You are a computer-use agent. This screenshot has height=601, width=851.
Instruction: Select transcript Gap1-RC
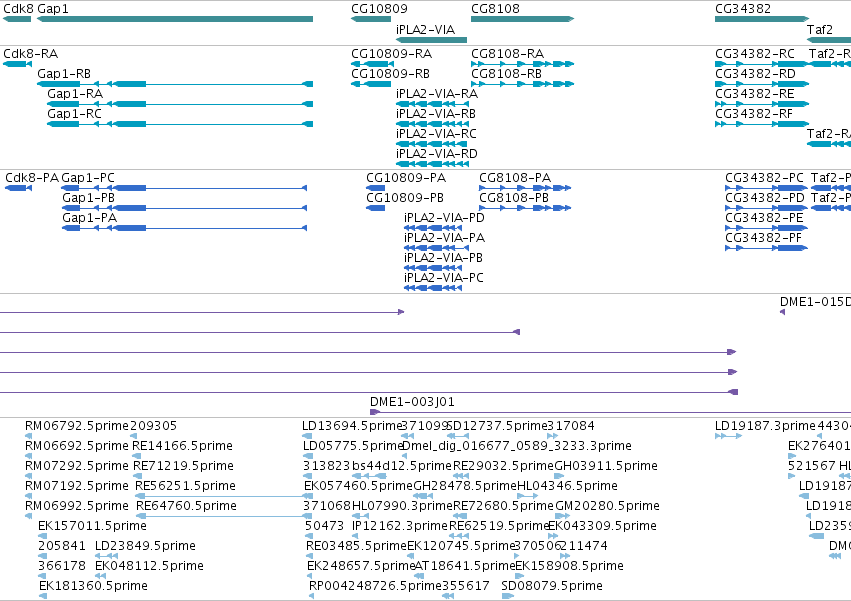74,113
